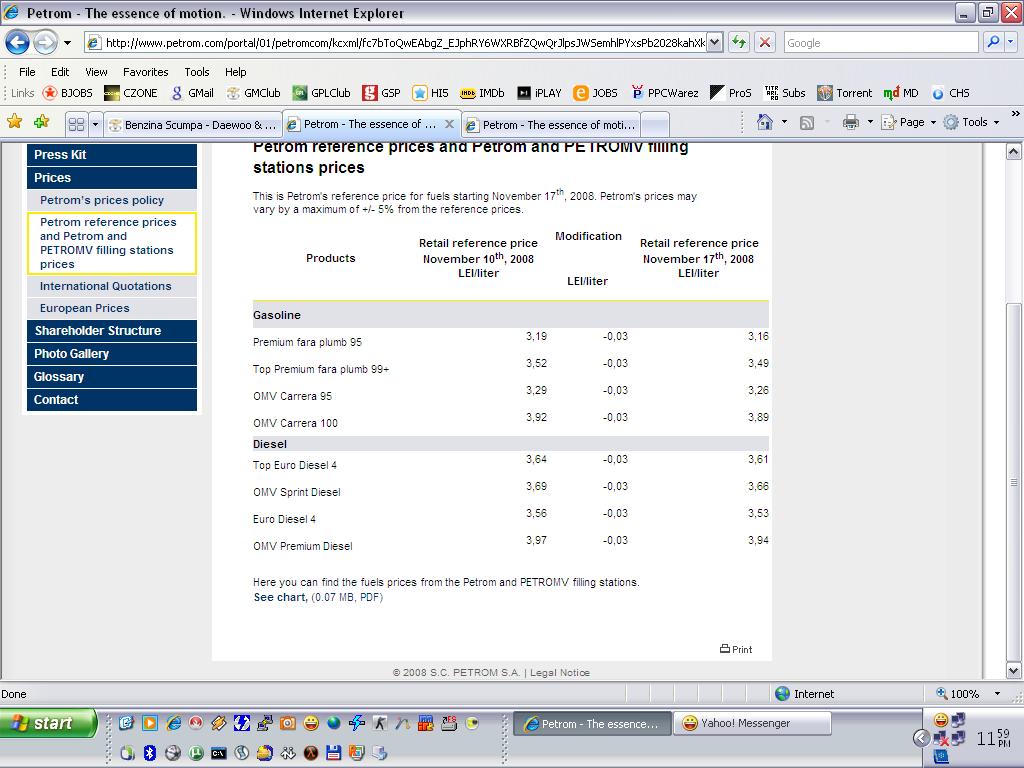Viewport: 1024px width, 768px height.
Task: Open the Favorites menu
Action: [x=145, y=72]
